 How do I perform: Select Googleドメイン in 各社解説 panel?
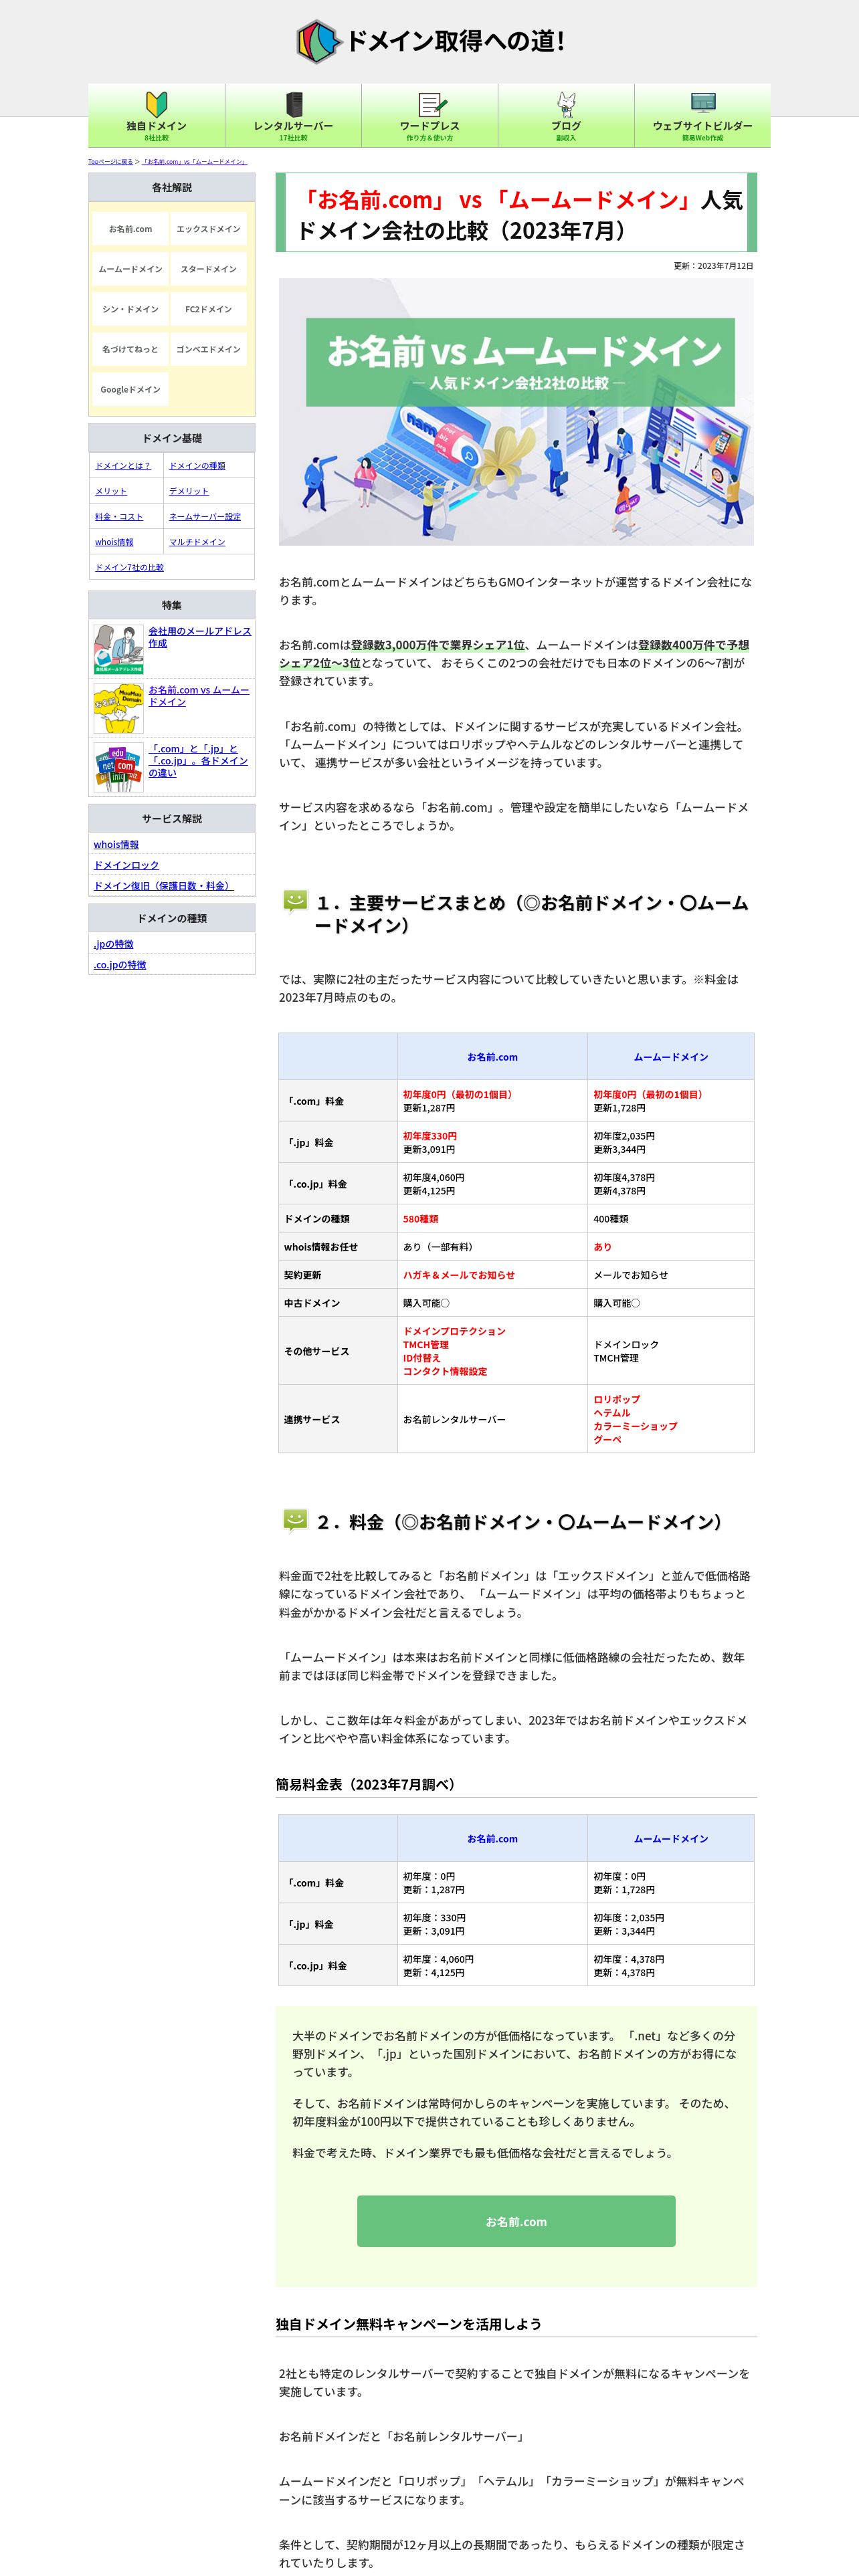(x=131, y=389)
